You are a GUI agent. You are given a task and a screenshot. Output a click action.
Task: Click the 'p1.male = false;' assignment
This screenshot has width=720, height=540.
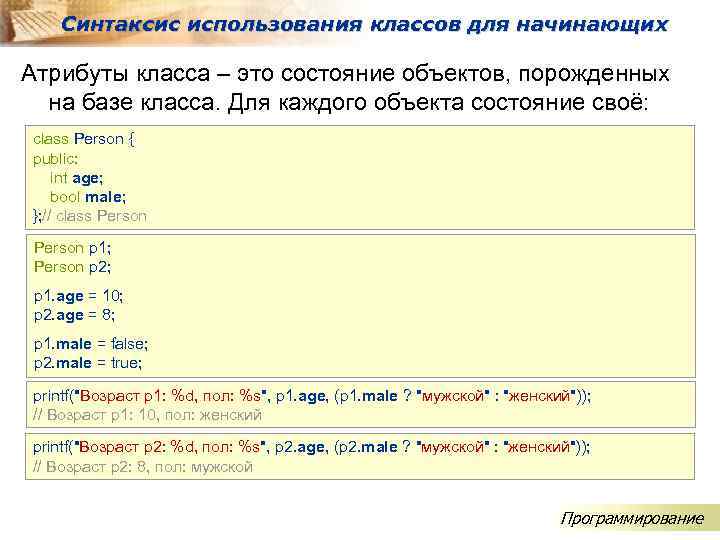click(x=91, y=344)
